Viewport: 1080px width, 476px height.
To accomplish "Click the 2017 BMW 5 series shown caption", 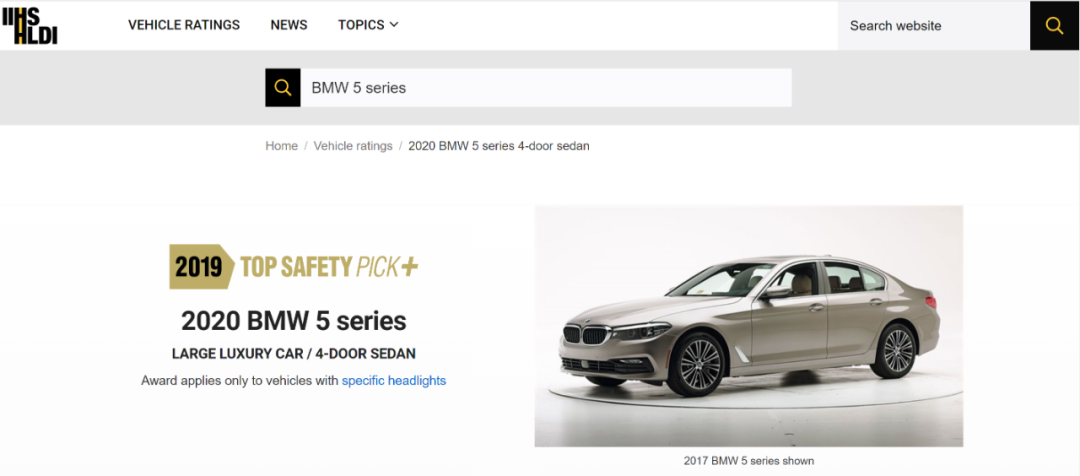I will pyautogui.click(x=749, y=460).
